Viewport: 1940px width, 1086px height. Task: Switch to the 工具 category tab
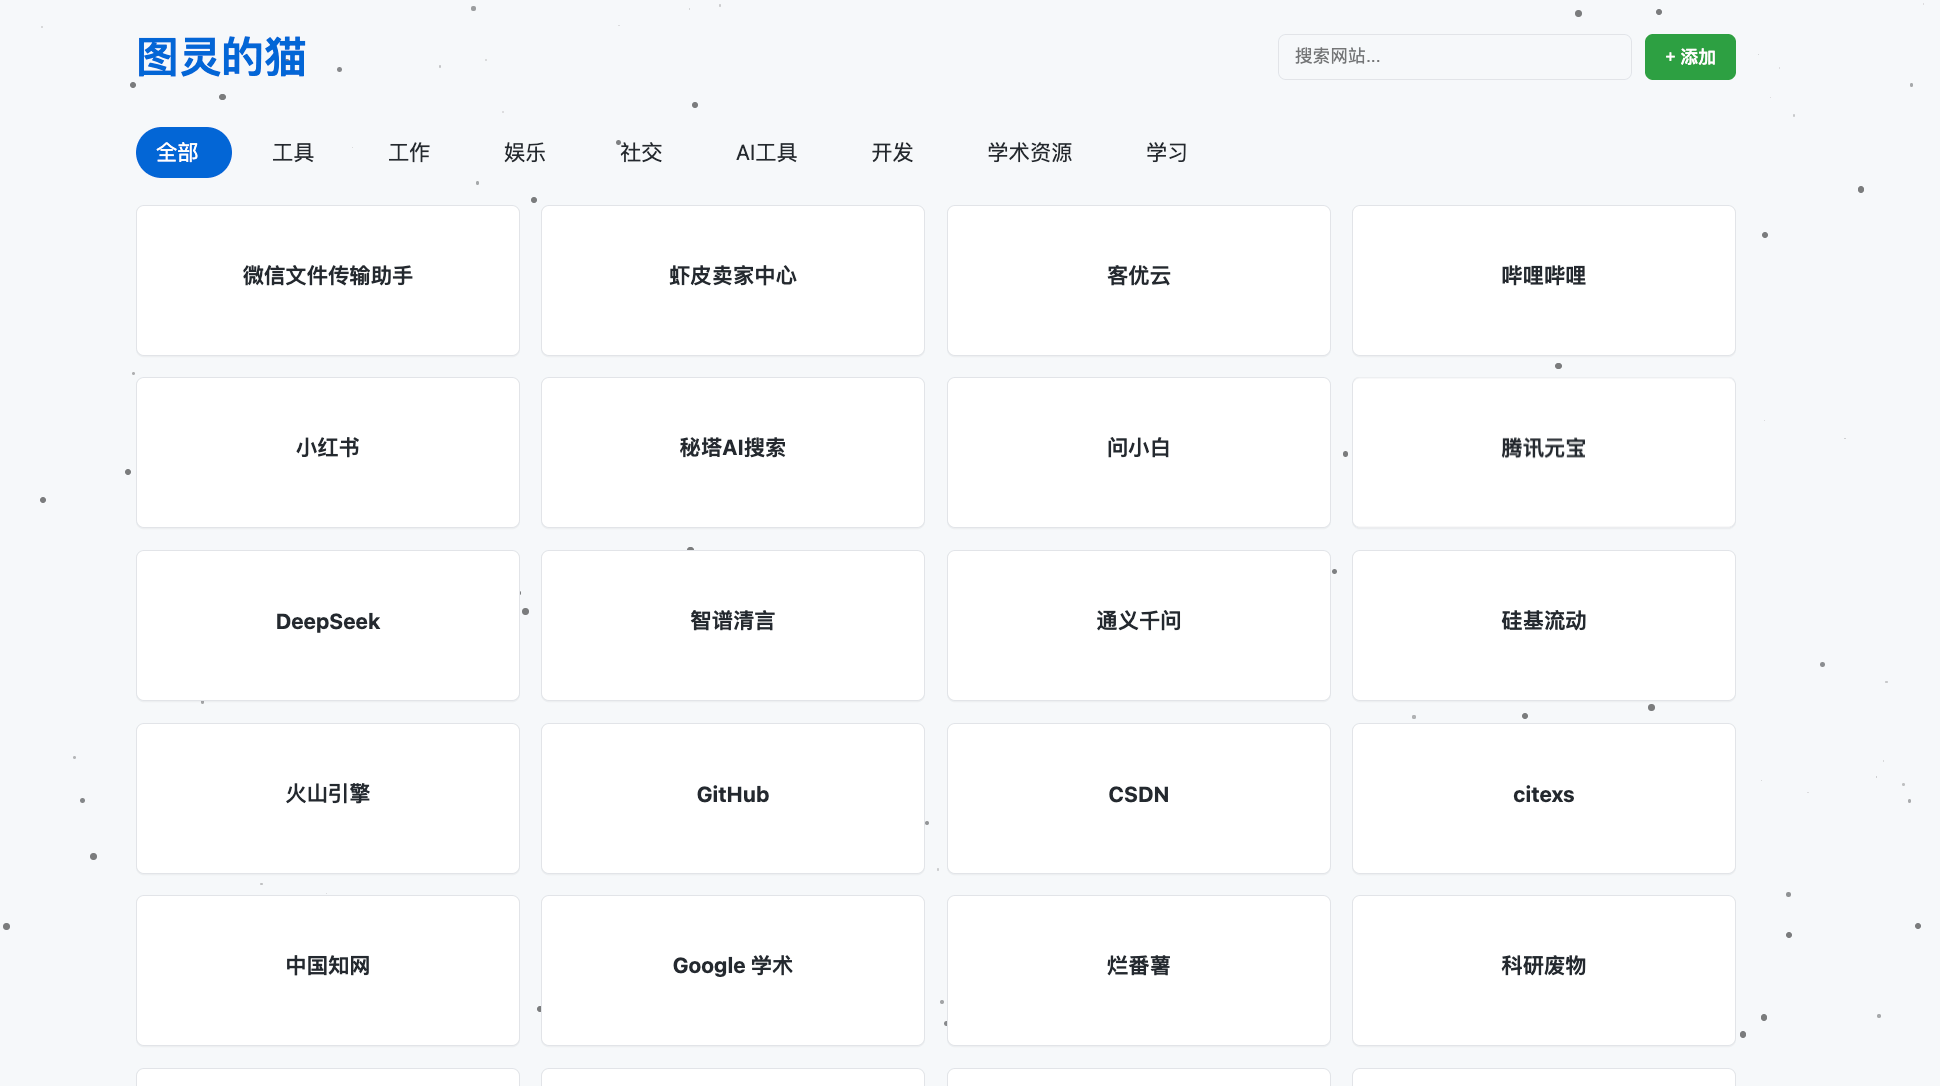(x=293, y=152)
